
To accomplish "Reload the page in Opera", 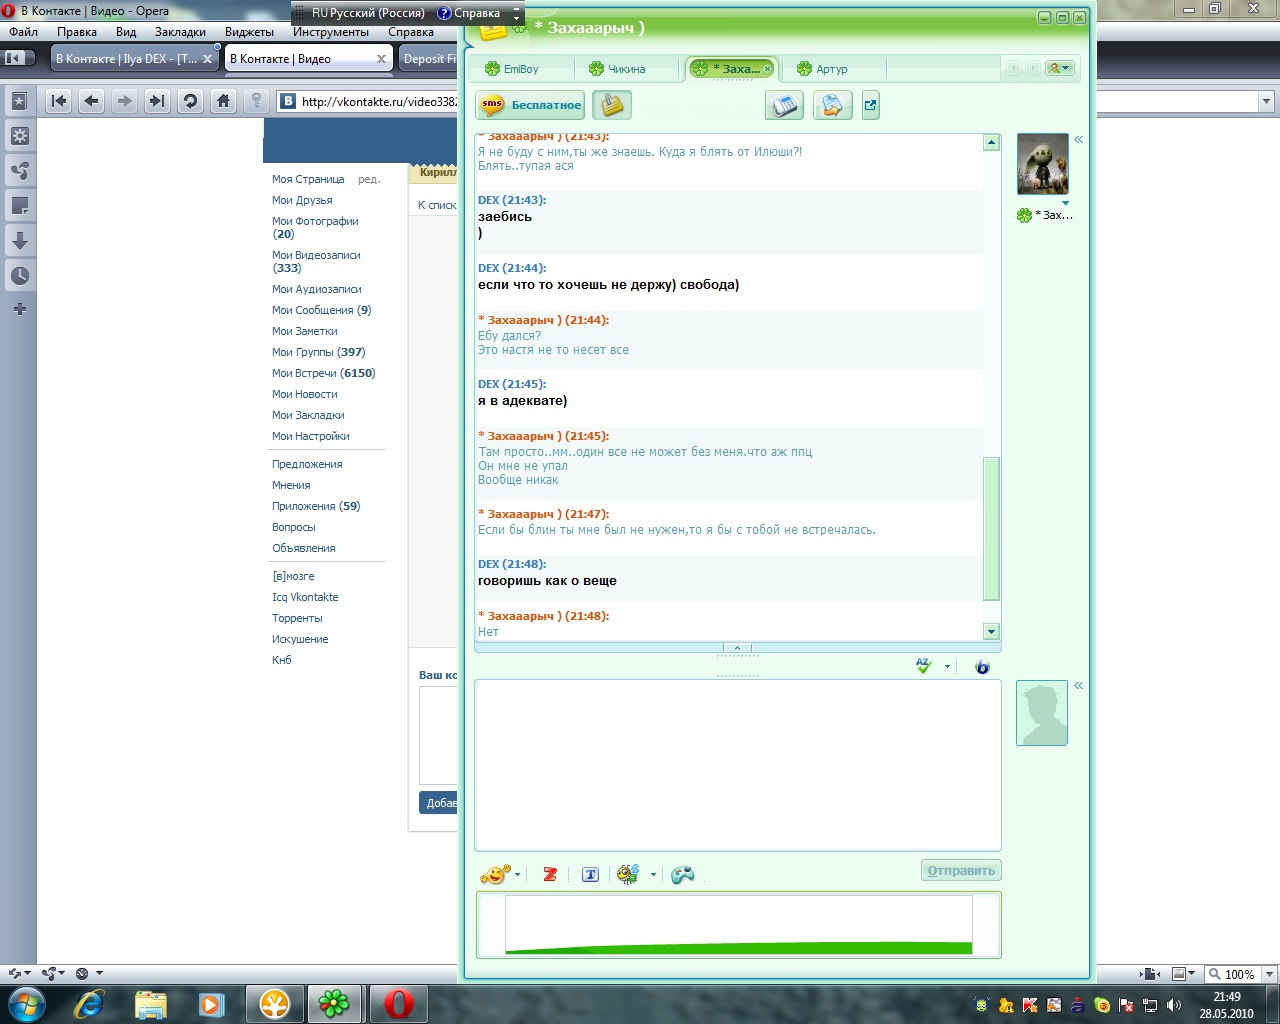I will coord(190,101).
